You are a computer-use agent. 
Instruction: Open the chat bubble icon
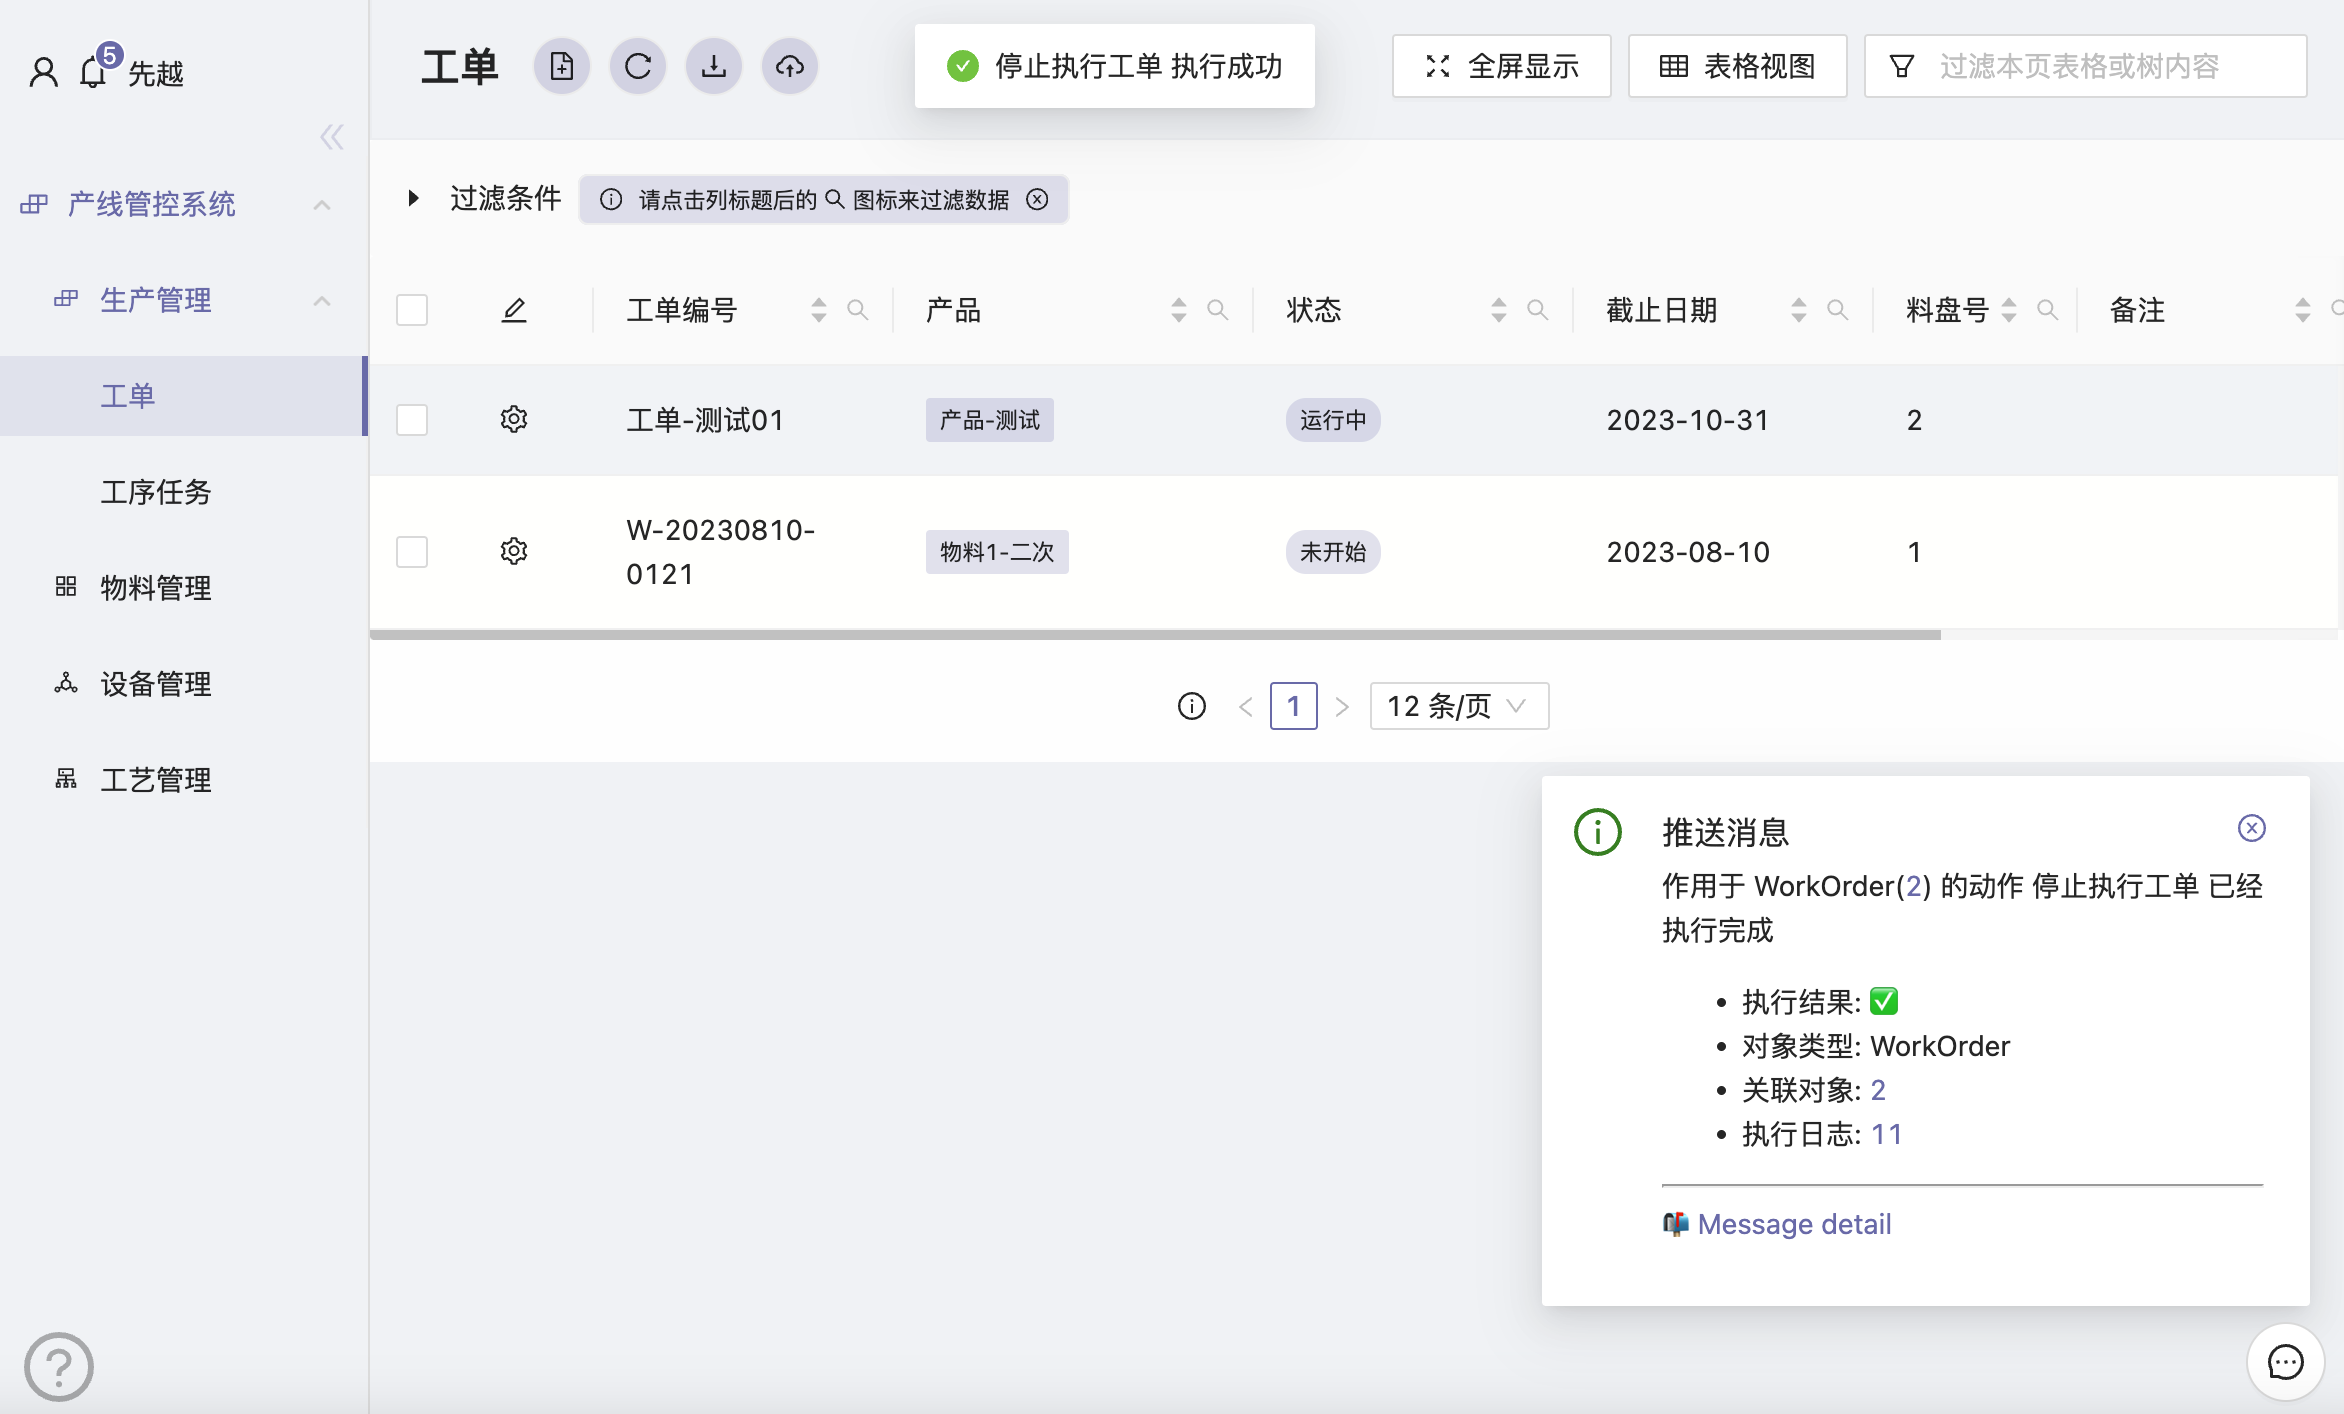point(2285,1362)
